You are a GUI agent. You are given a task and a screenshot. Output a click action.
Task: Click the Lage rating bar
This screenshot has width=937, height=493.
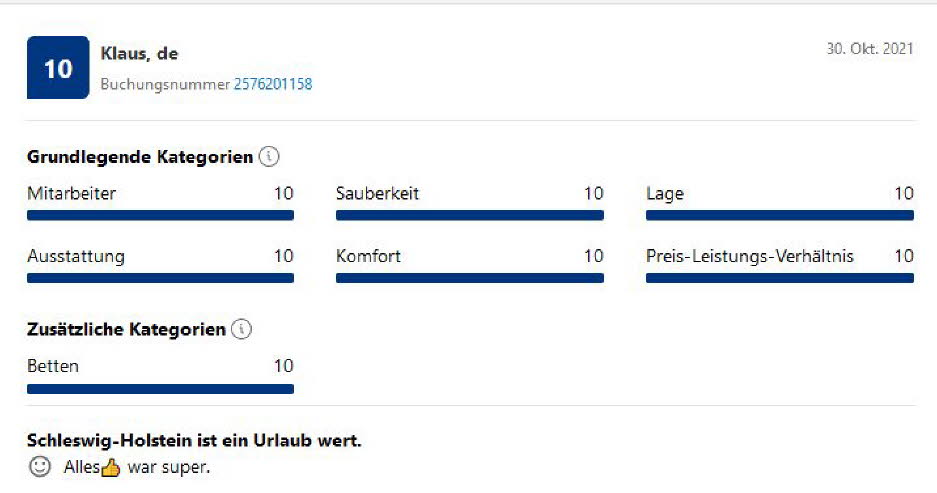780,215
